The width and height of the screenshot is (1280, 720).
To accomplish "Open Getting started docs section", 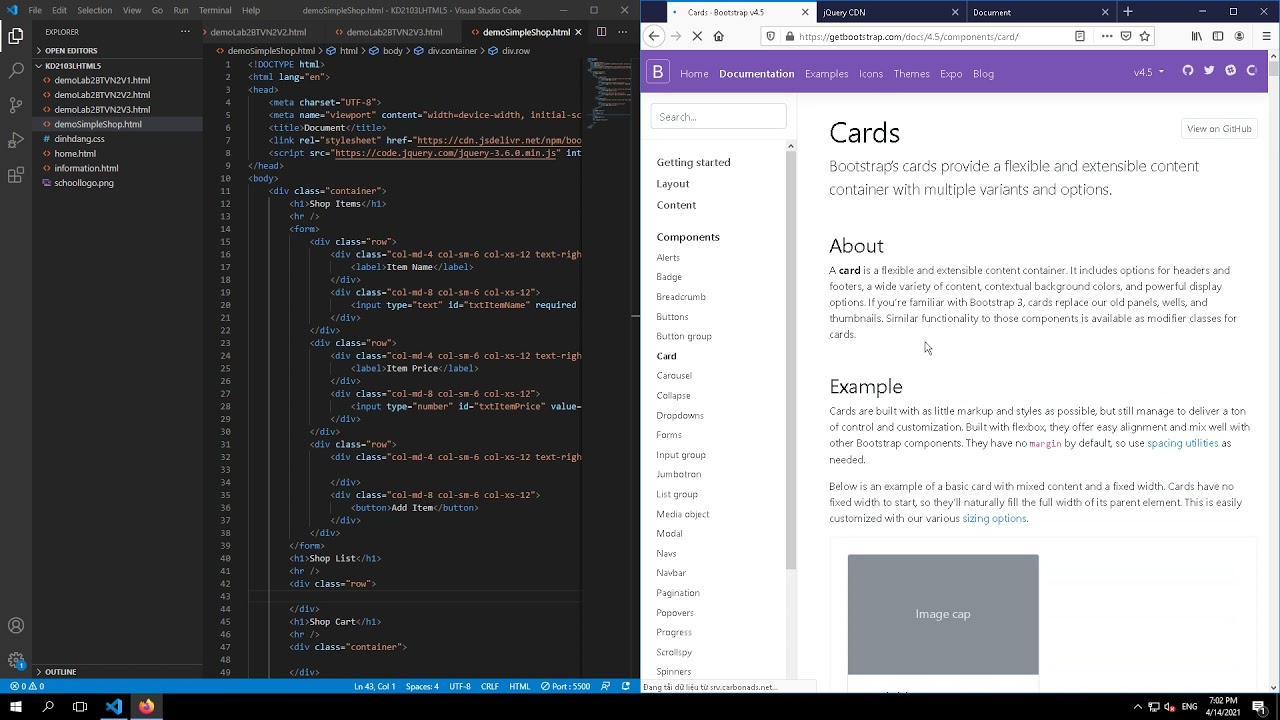I will click(x=693, y=162).
